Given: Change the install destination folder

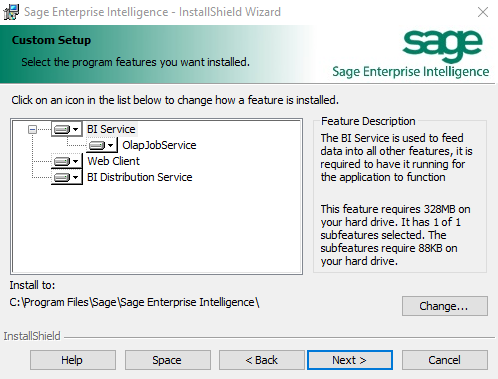Looking at the screenshot, I should coord(445,306).
